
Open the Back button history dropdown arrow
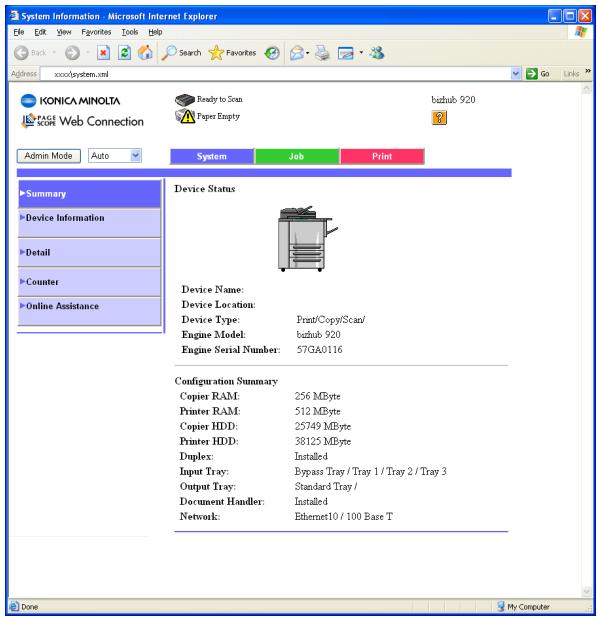(54, 52)
